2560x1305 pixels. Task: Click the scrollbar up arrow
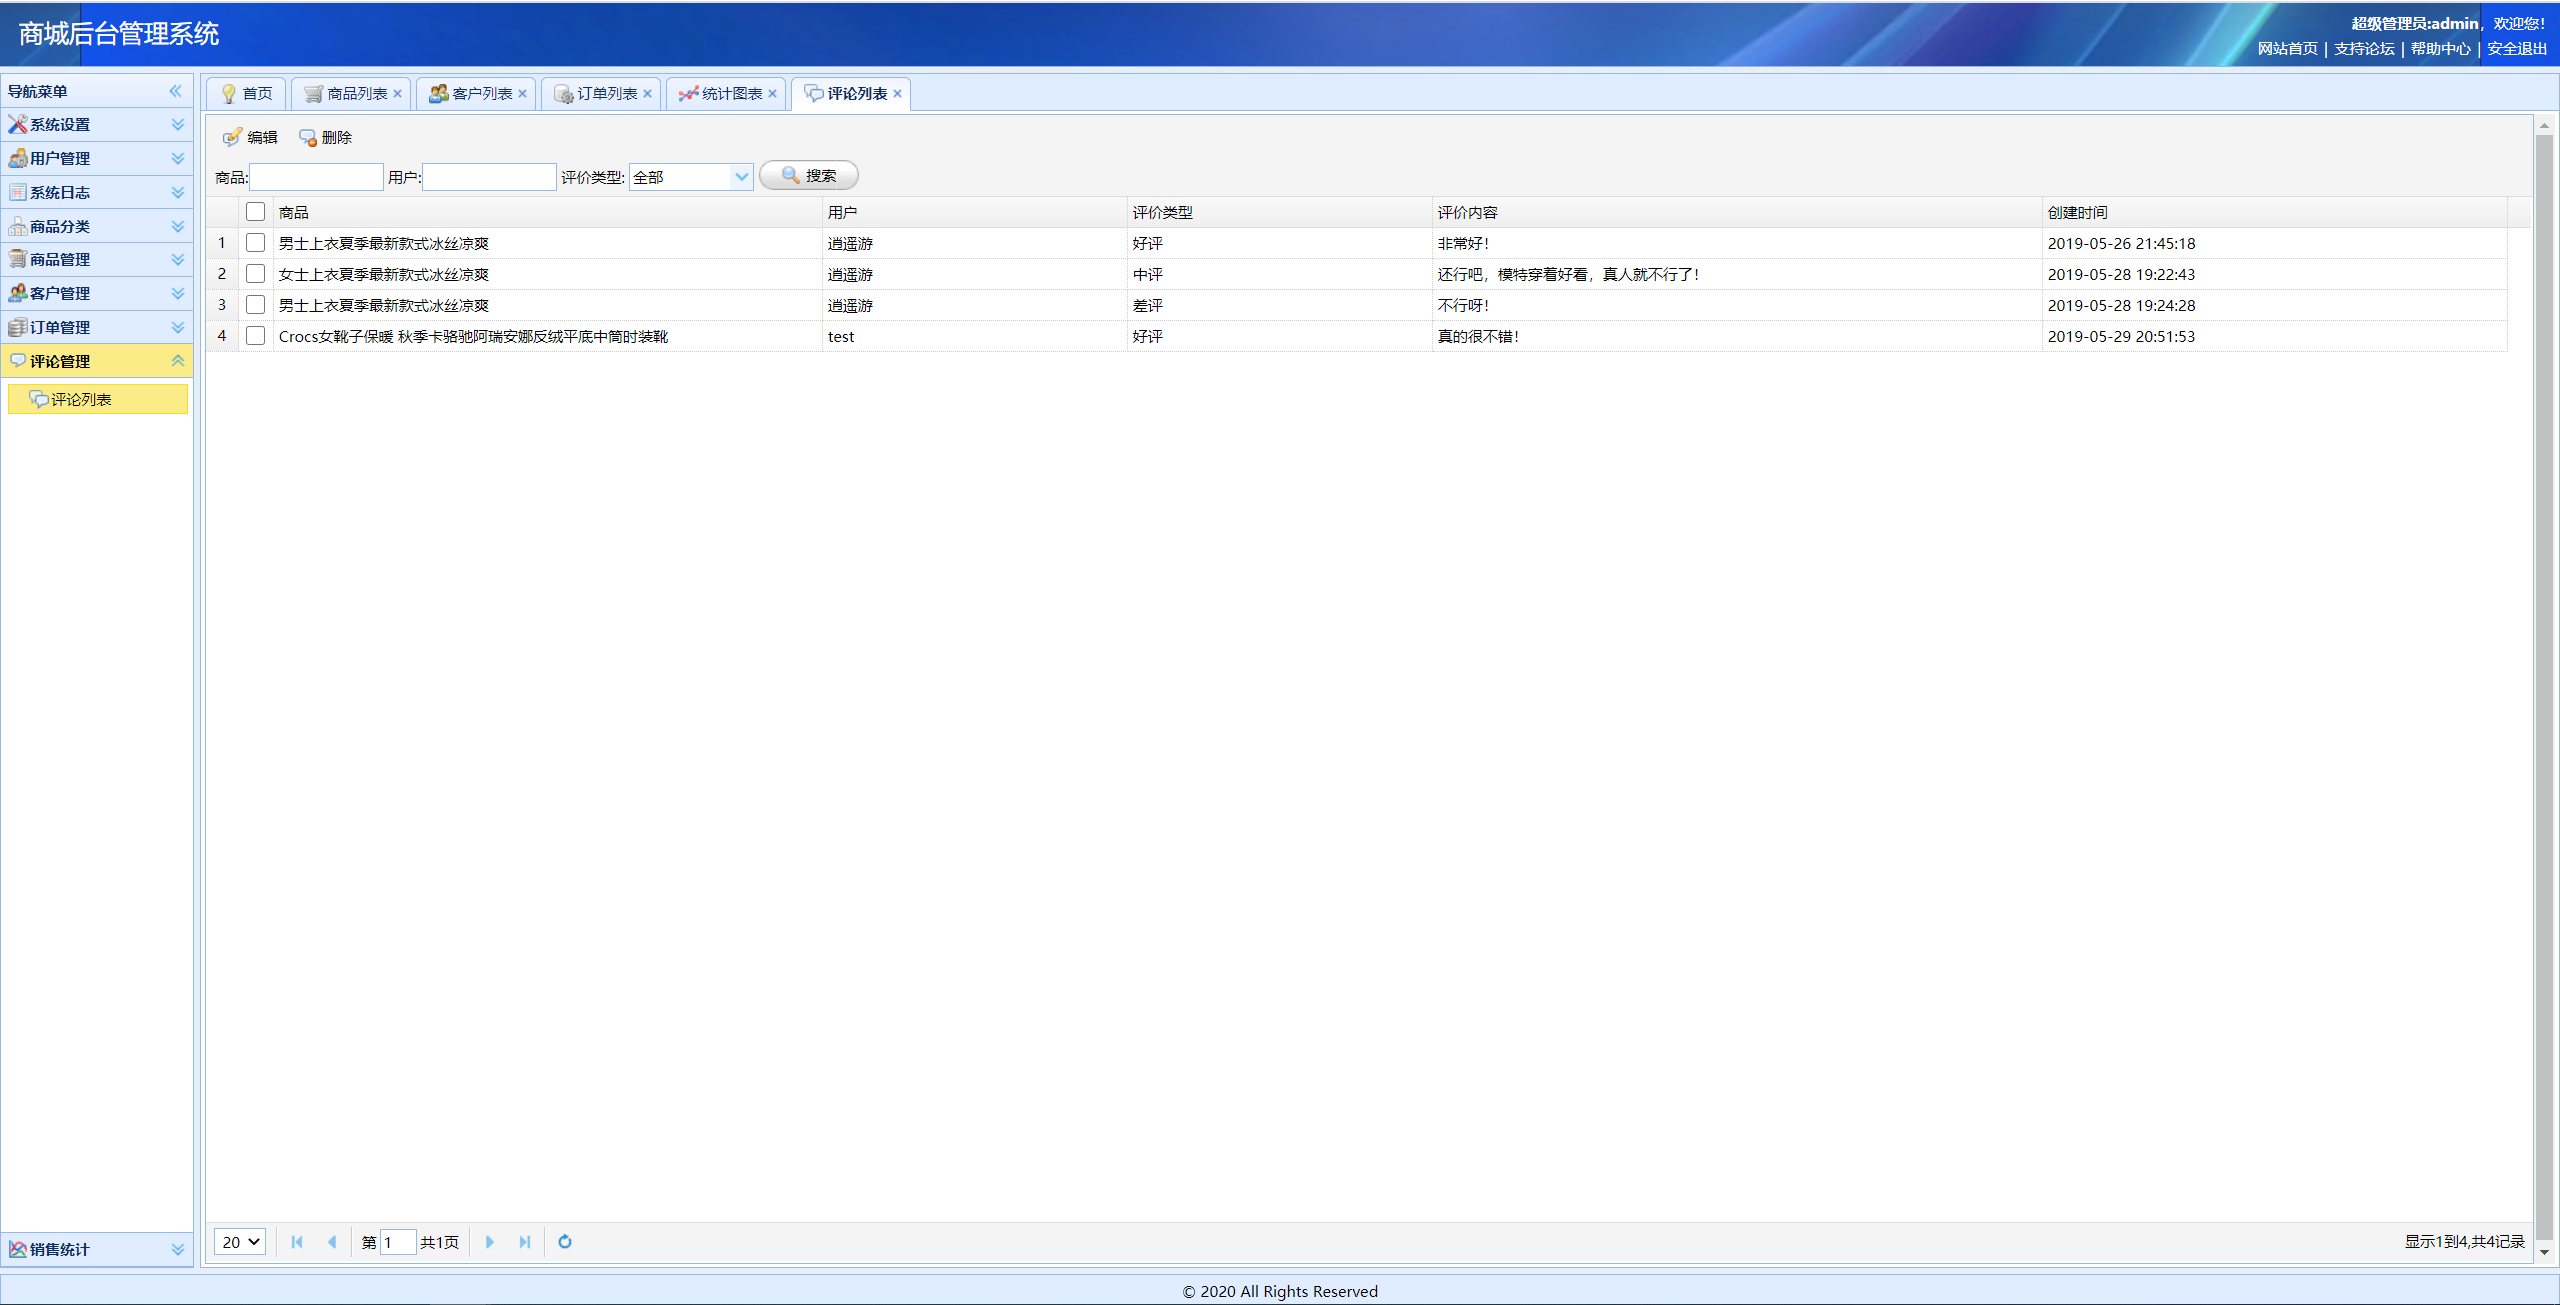point(2545,125)
